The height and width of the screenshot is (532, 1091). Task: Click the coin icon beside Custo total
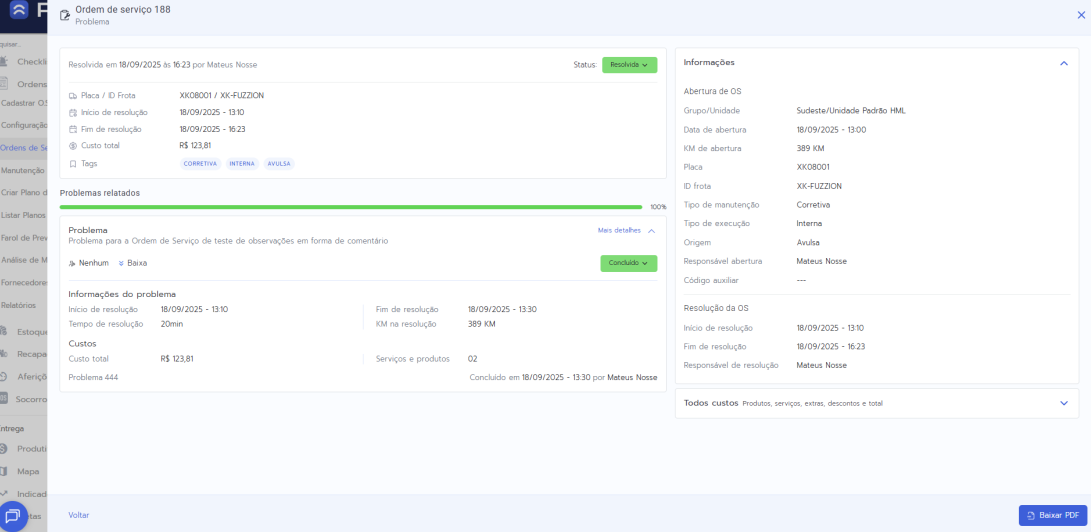click(x=73, y=146)
